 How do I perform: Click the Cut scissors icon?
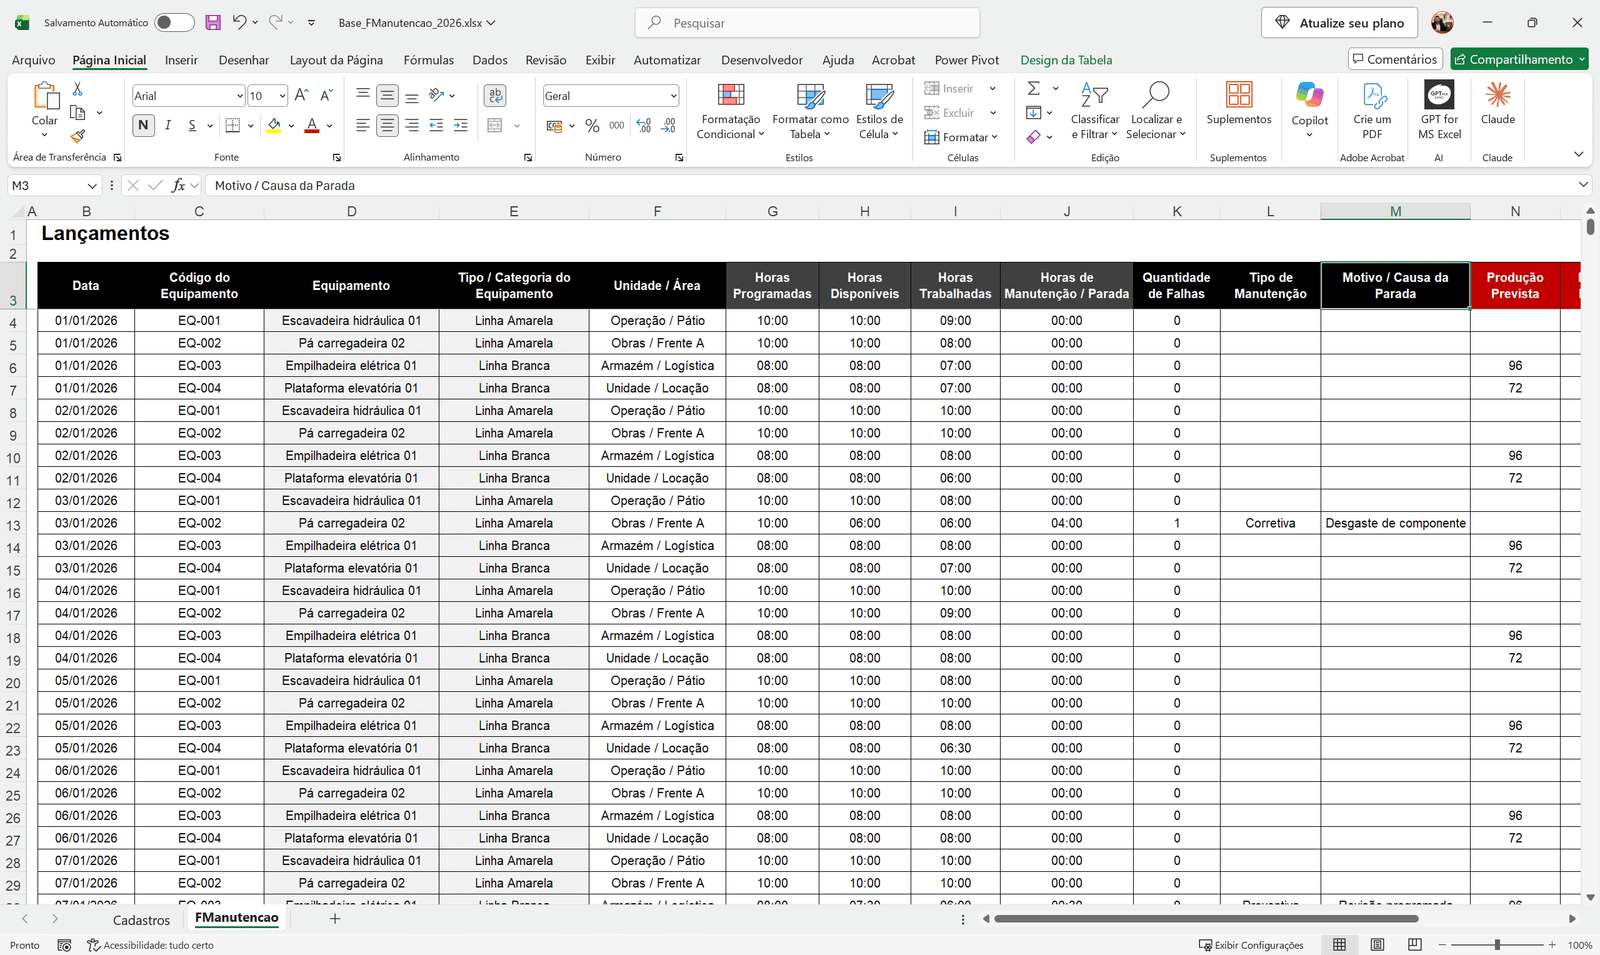tap(77, 90)
